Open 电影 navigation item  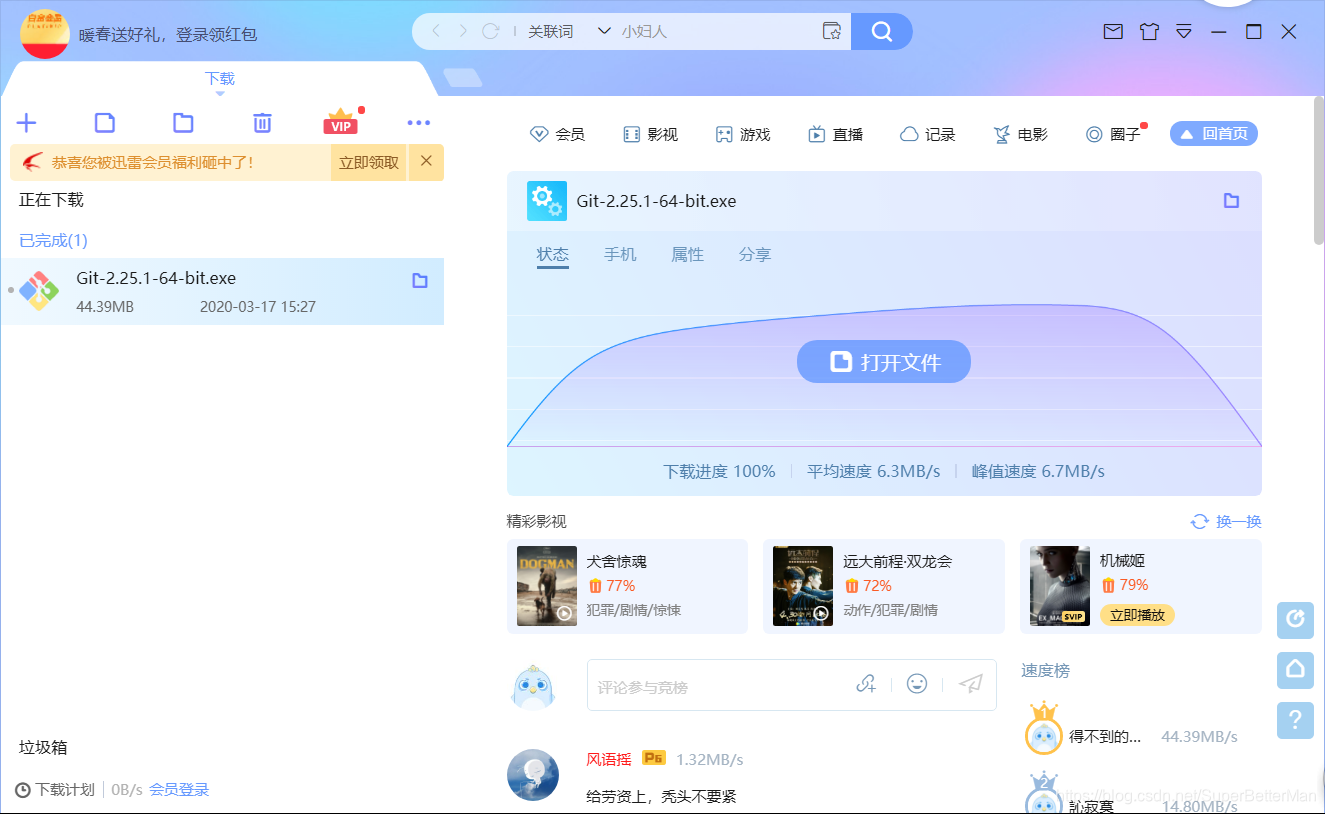[1020, 134]
